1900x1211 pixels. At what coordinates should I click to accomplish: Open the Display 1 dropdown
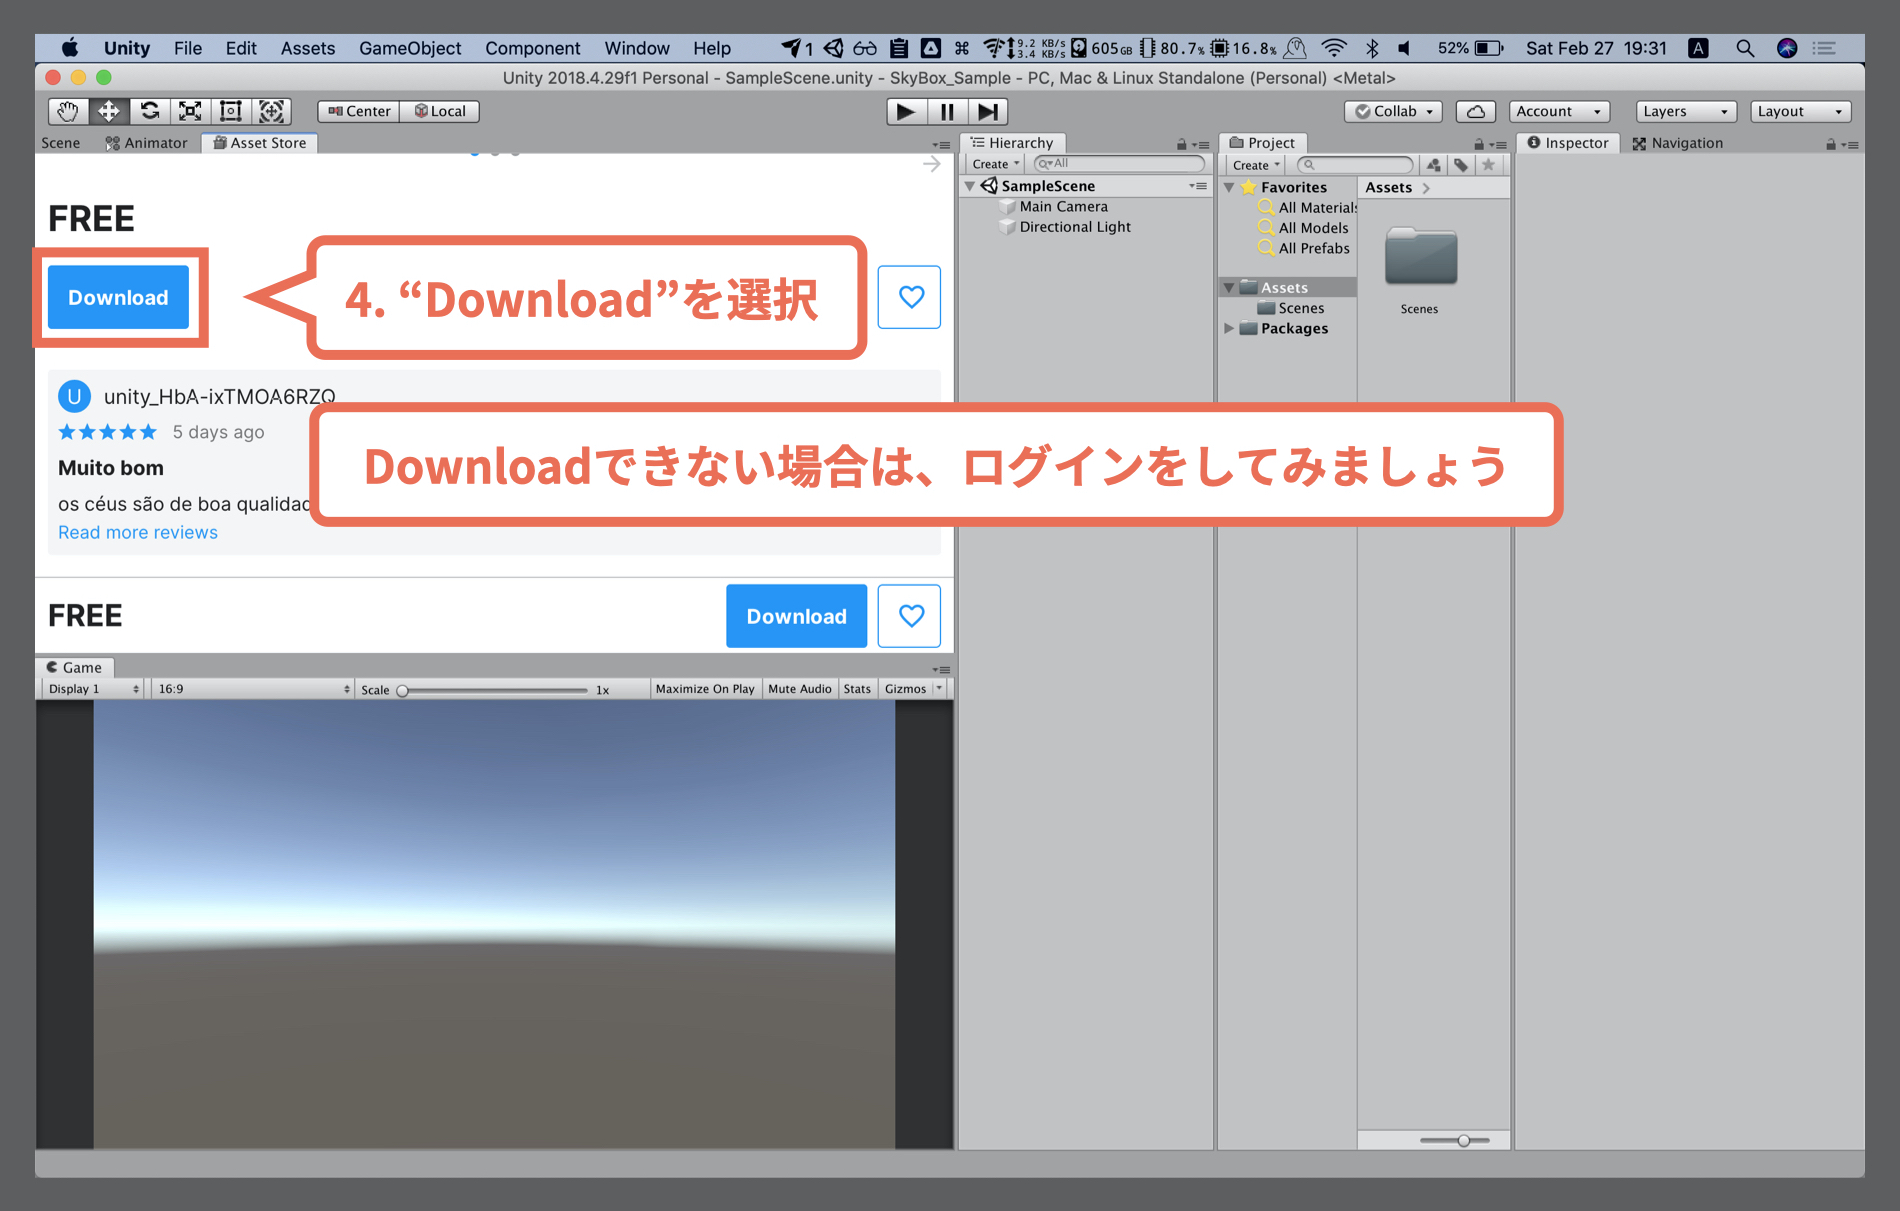[x=93, y=689]
